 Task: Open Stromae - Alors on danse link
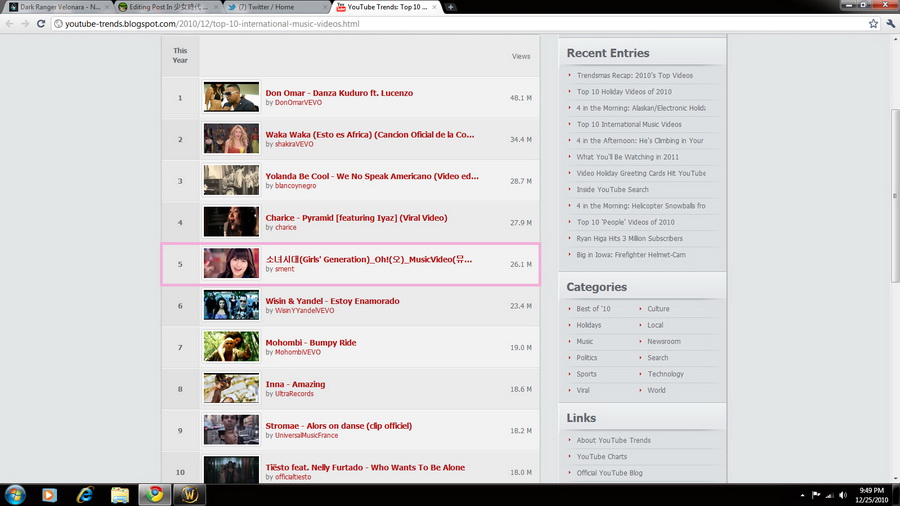click(x=338, y=426)
